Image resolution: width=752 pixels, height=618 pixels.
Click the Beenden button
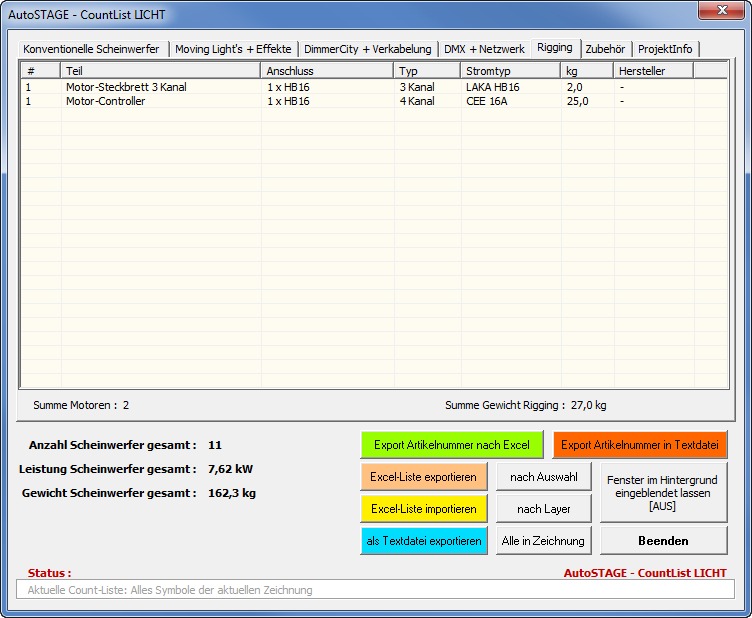coord(662,541)
